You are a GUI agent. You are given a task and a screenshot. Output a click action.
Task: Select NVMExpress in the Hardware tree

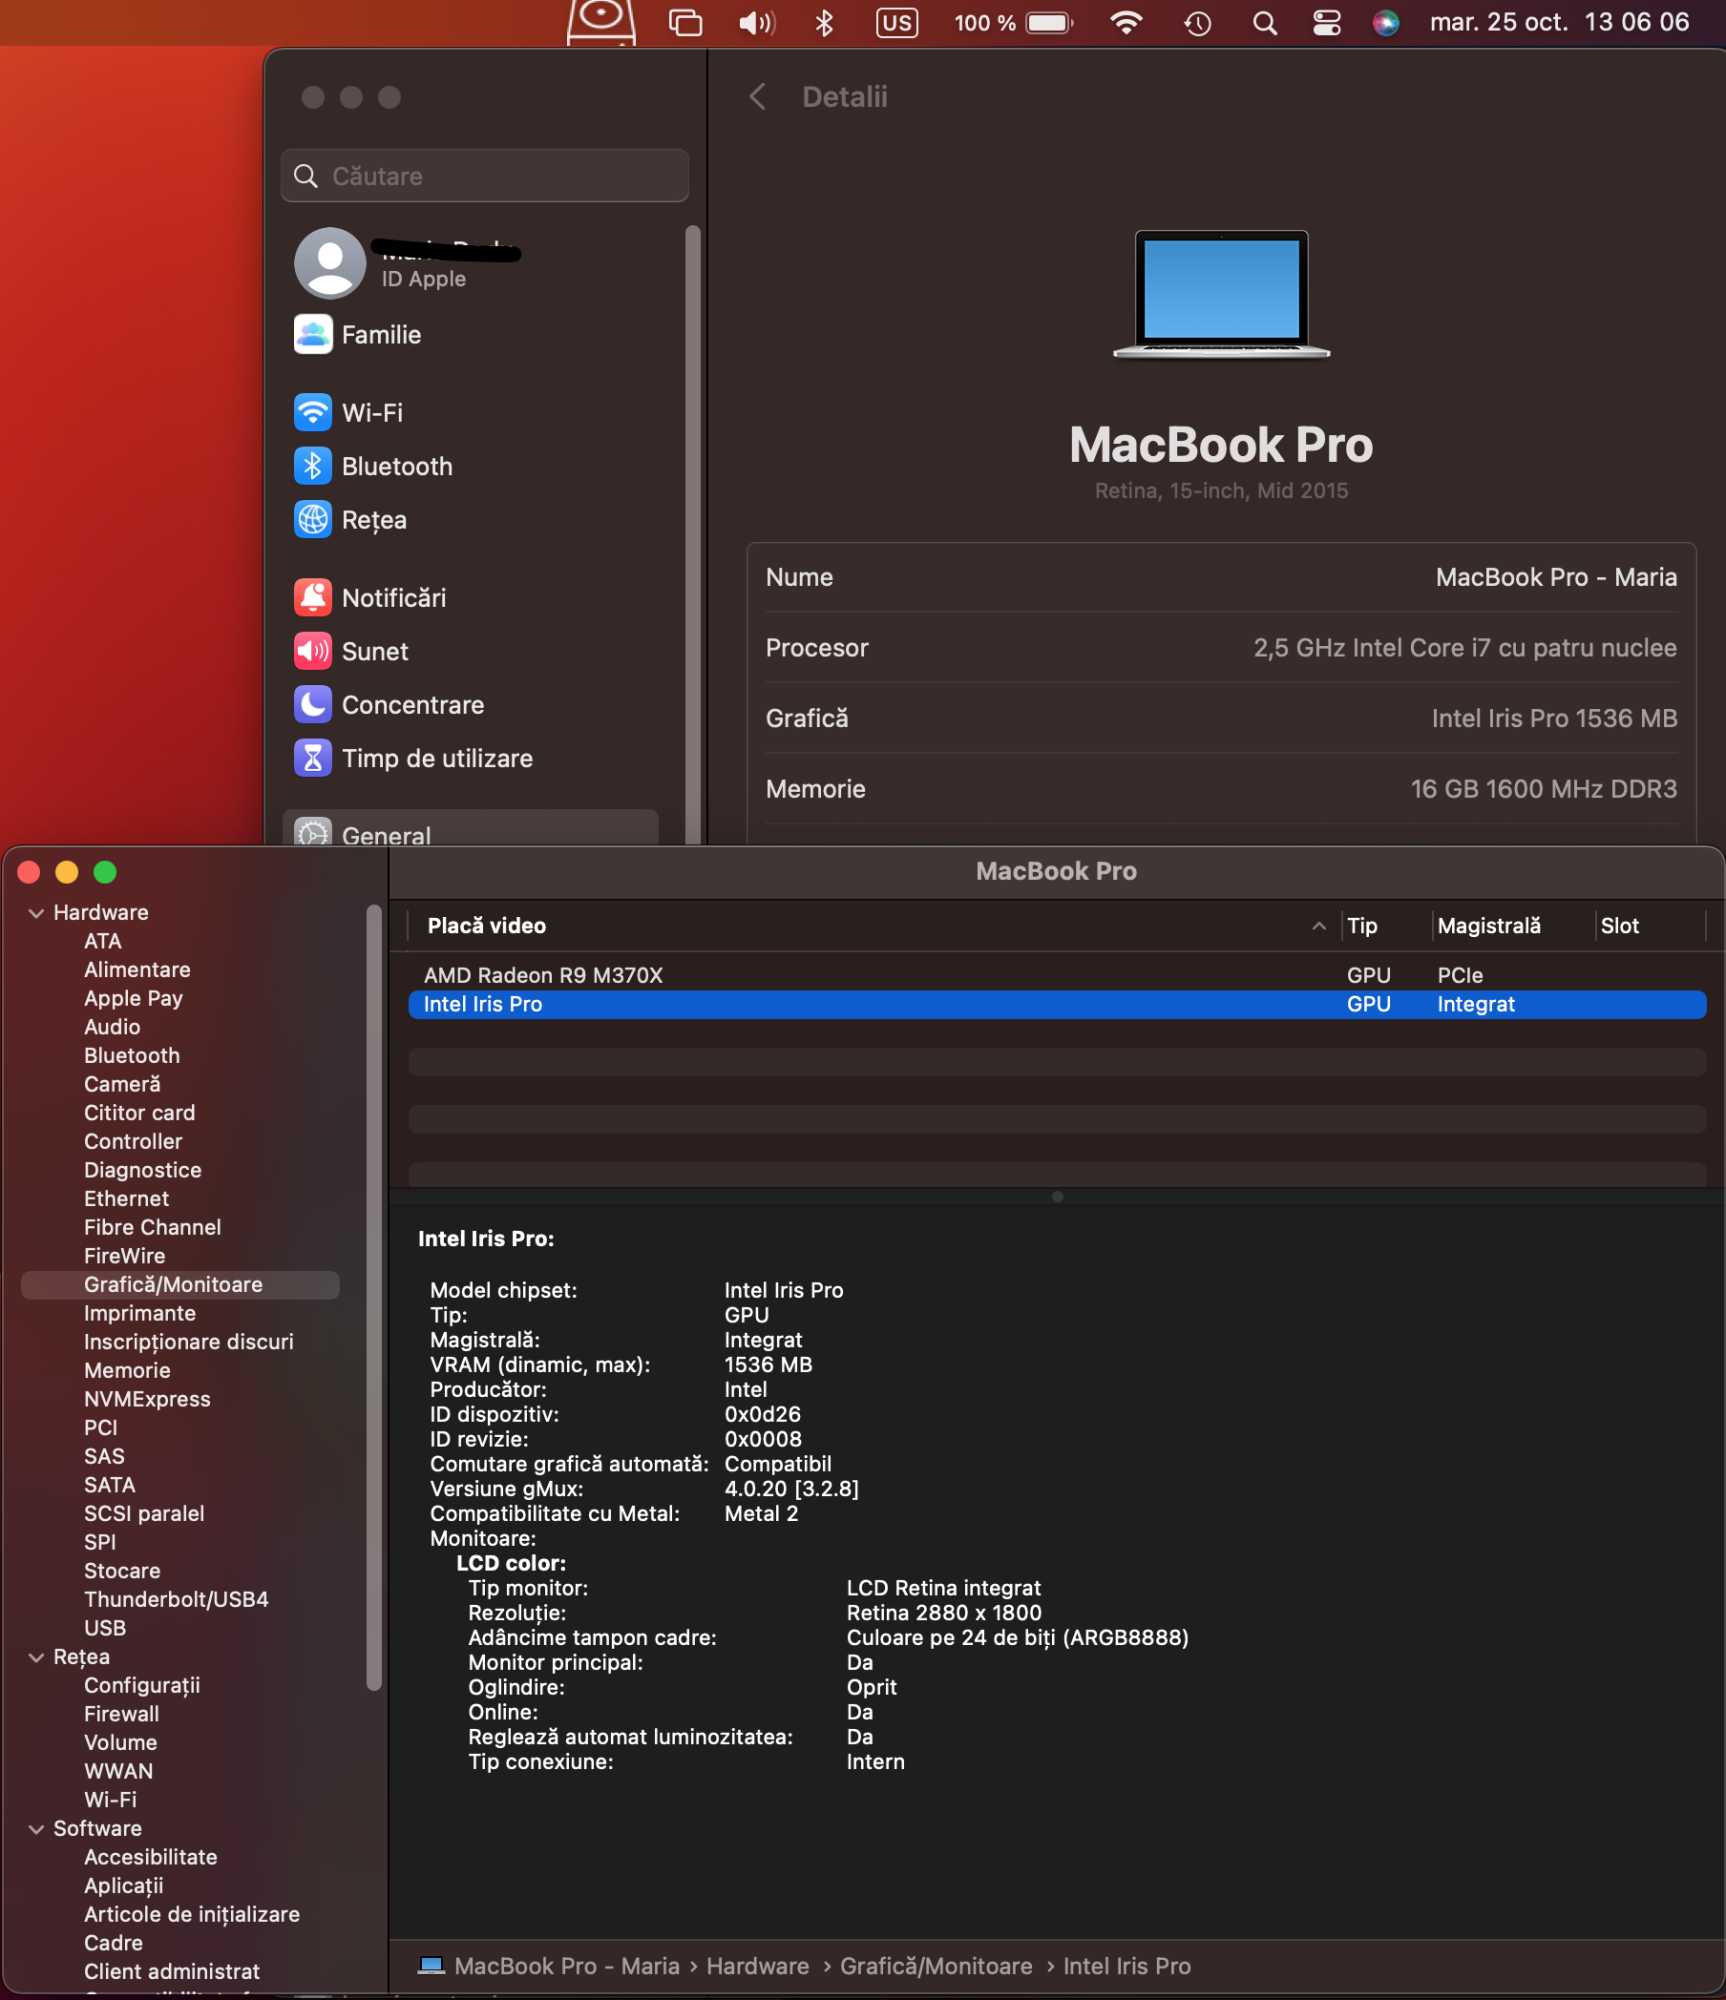[x=147, y=1399]
